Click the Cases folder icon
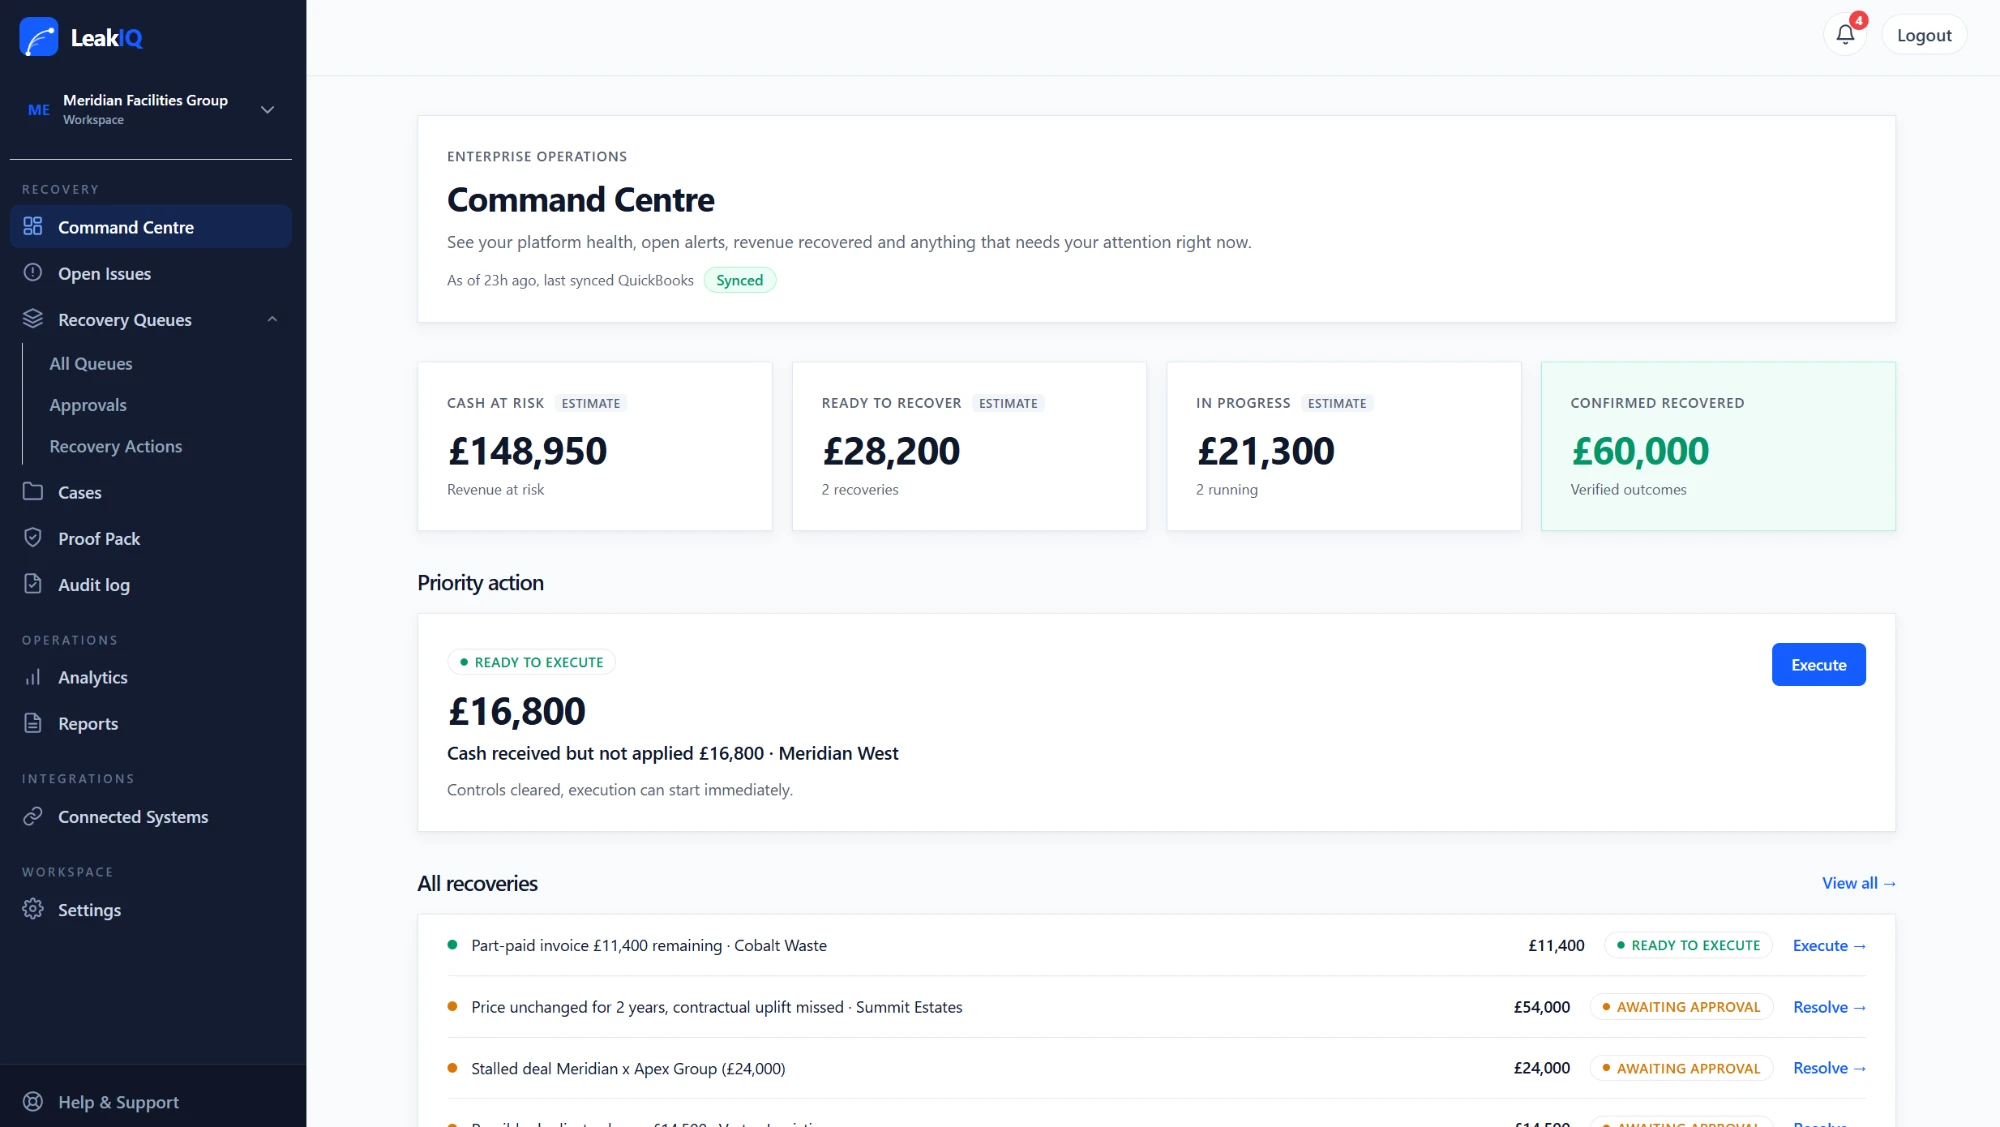 tap(33, 492)
